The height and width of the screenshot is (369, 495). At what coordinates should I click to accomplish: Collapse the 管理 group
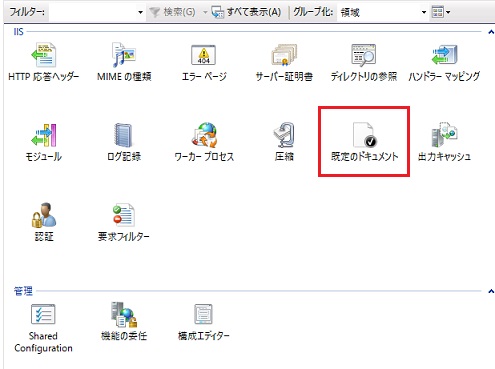(491, 291)
